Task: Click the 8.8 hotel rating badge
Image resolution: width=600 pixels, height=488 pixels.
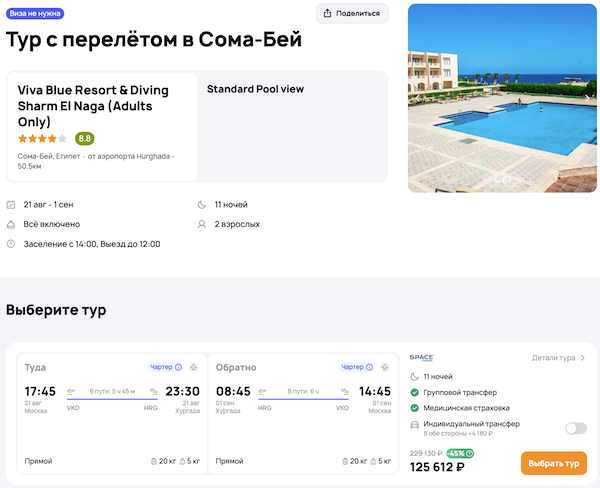Action: coord(85,139)
